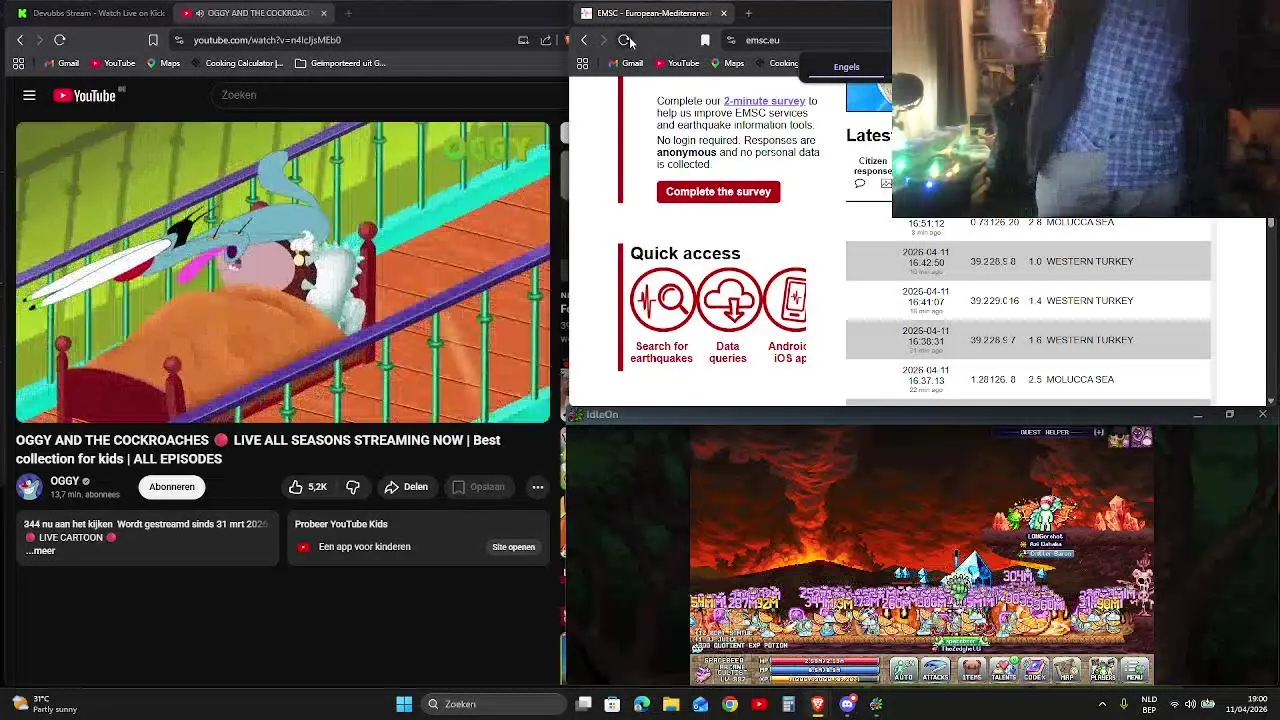The width and height of the screenshot is (1280, 720).
Task: Open Geïmporteerd bookmarks folder
Action: tap(341, 63)
